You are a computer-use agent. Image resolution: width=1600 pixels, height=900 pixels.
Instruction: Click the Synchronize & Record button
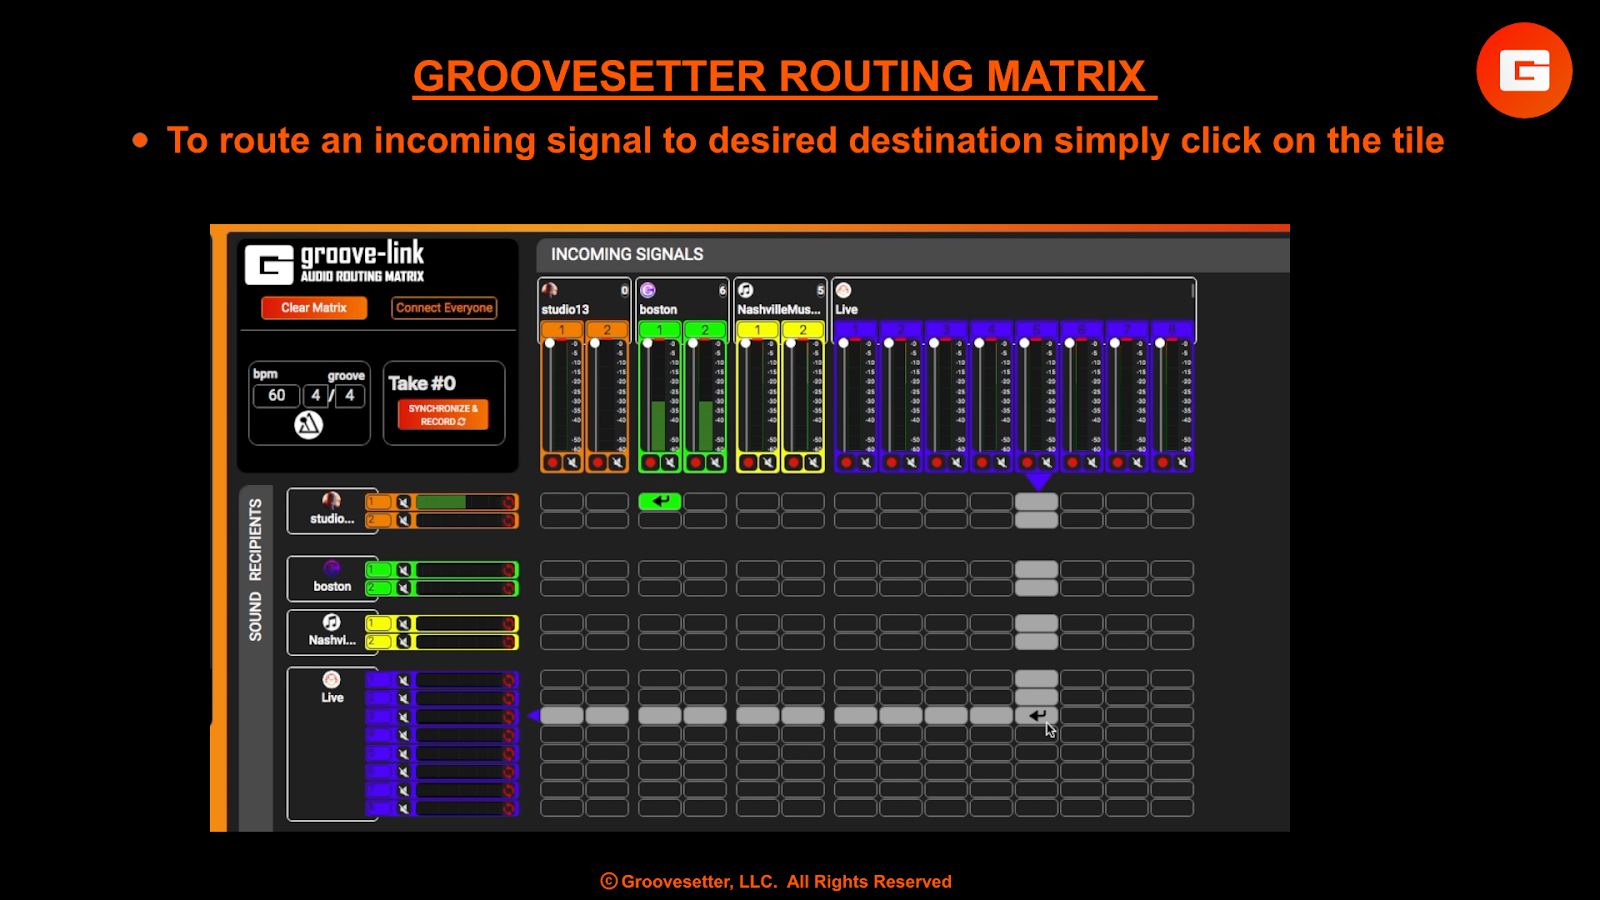(x=444, y=414)
